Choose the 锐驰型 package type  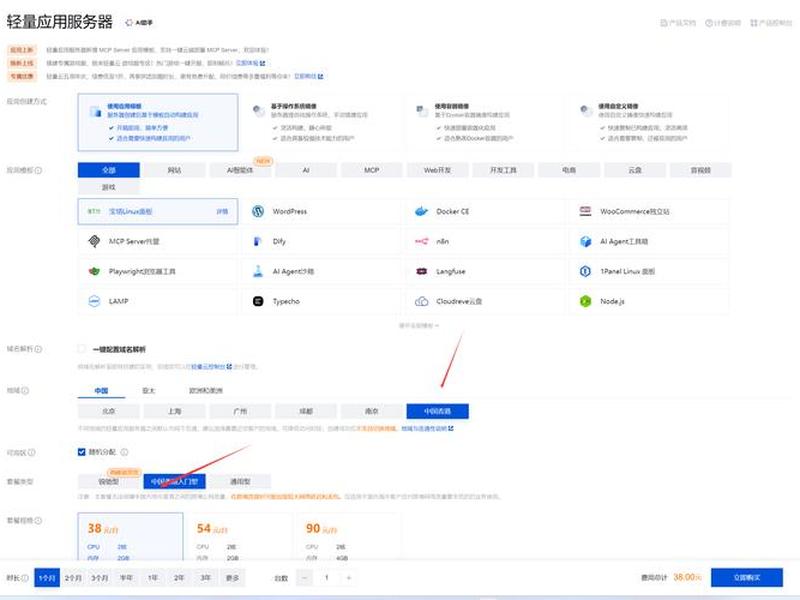[x=109, y=481]
